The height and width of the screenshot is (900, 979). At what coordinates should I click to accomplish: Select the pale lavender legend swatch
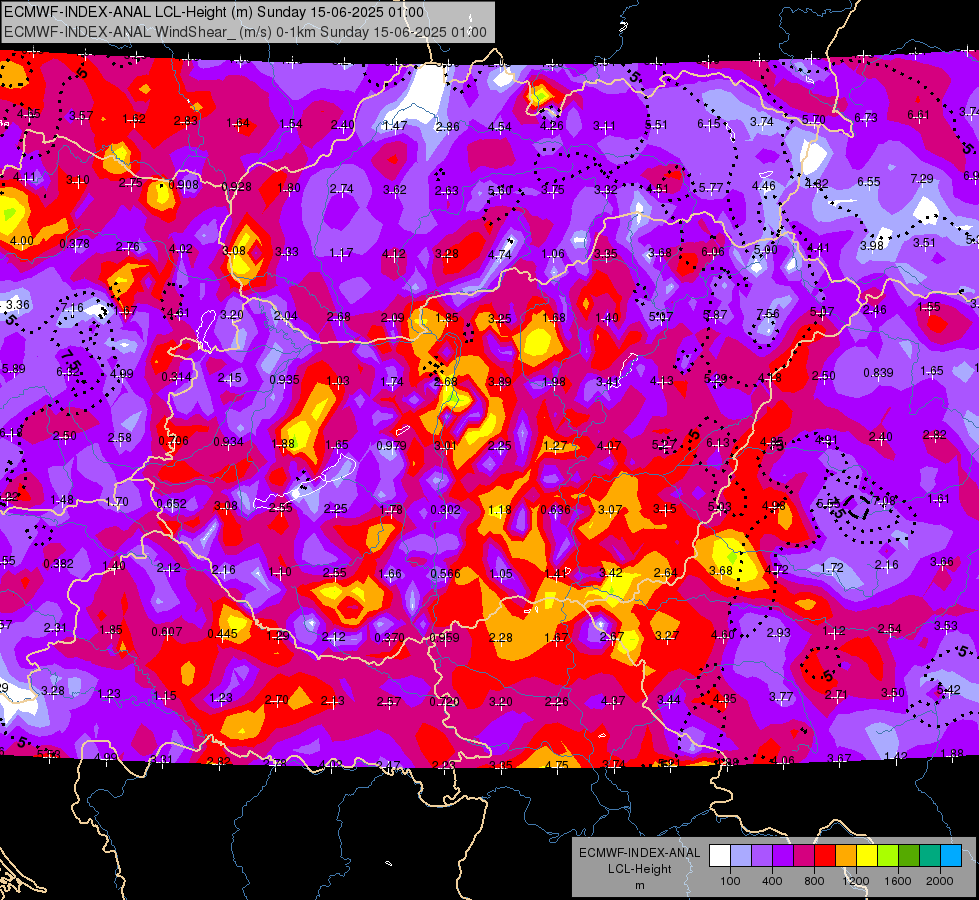[x=741, y=856]
